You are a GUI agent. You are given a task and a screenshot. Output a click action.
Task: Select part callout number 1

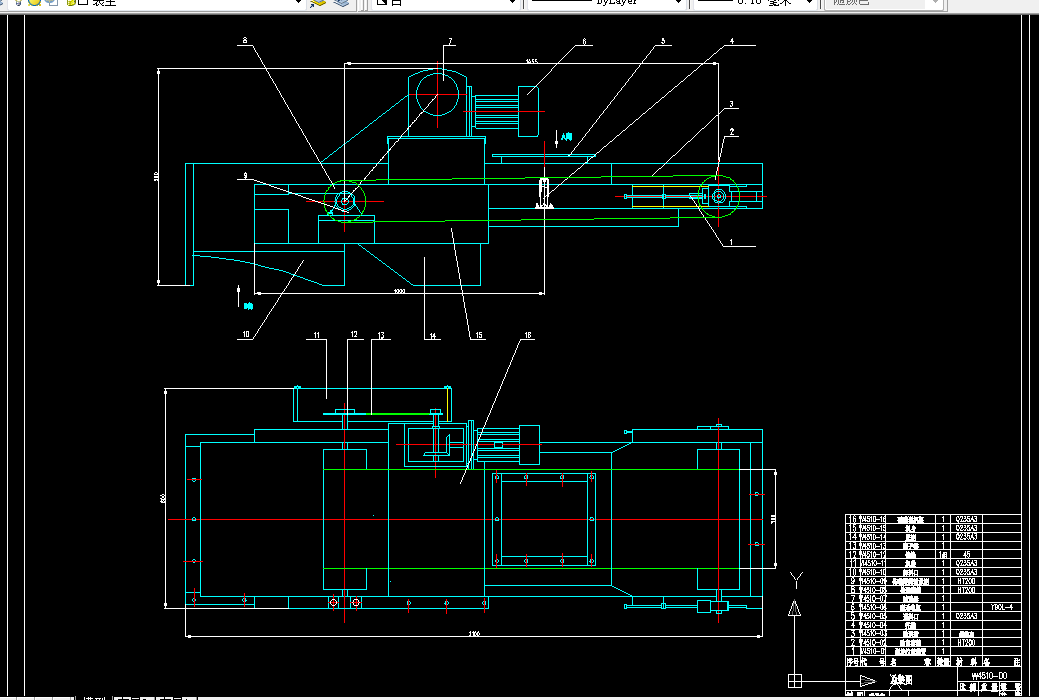(x=731, y=242)
